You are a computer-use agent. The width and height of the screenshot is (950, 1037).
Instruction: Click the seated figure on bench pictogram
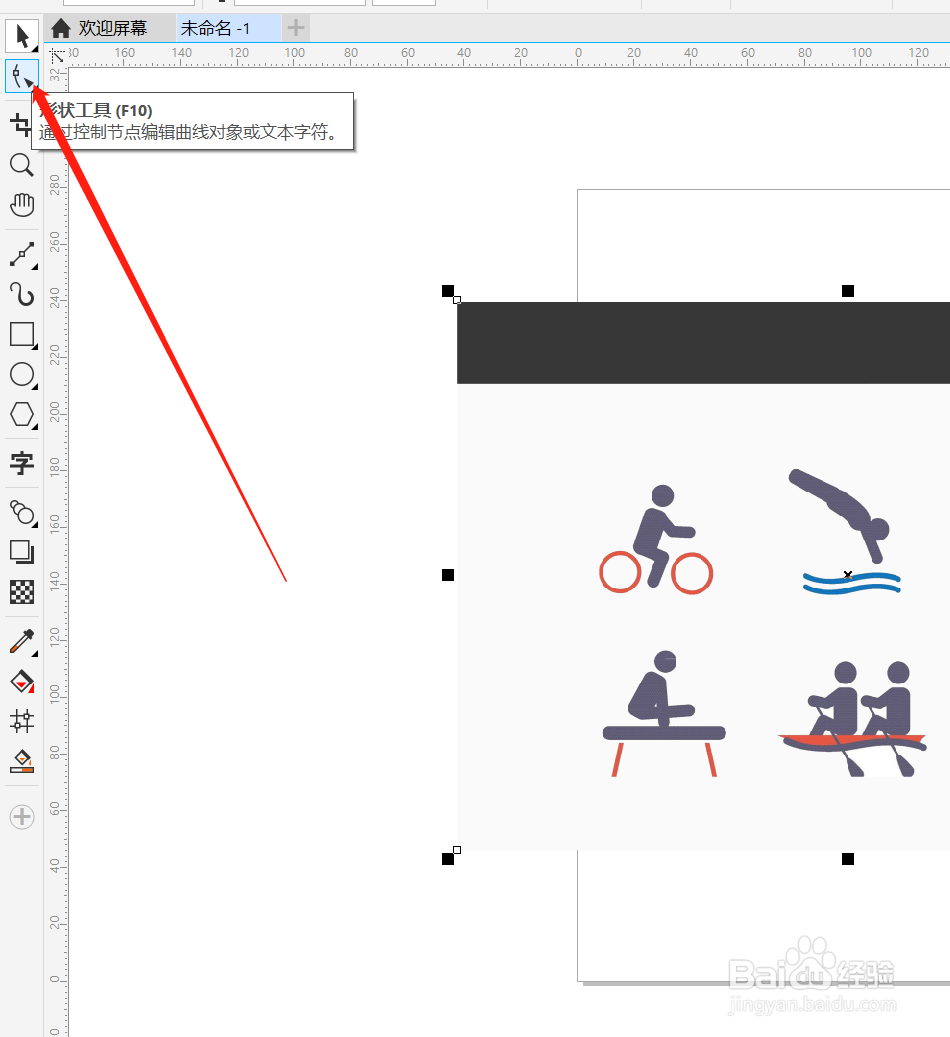(x=664, y=714)
